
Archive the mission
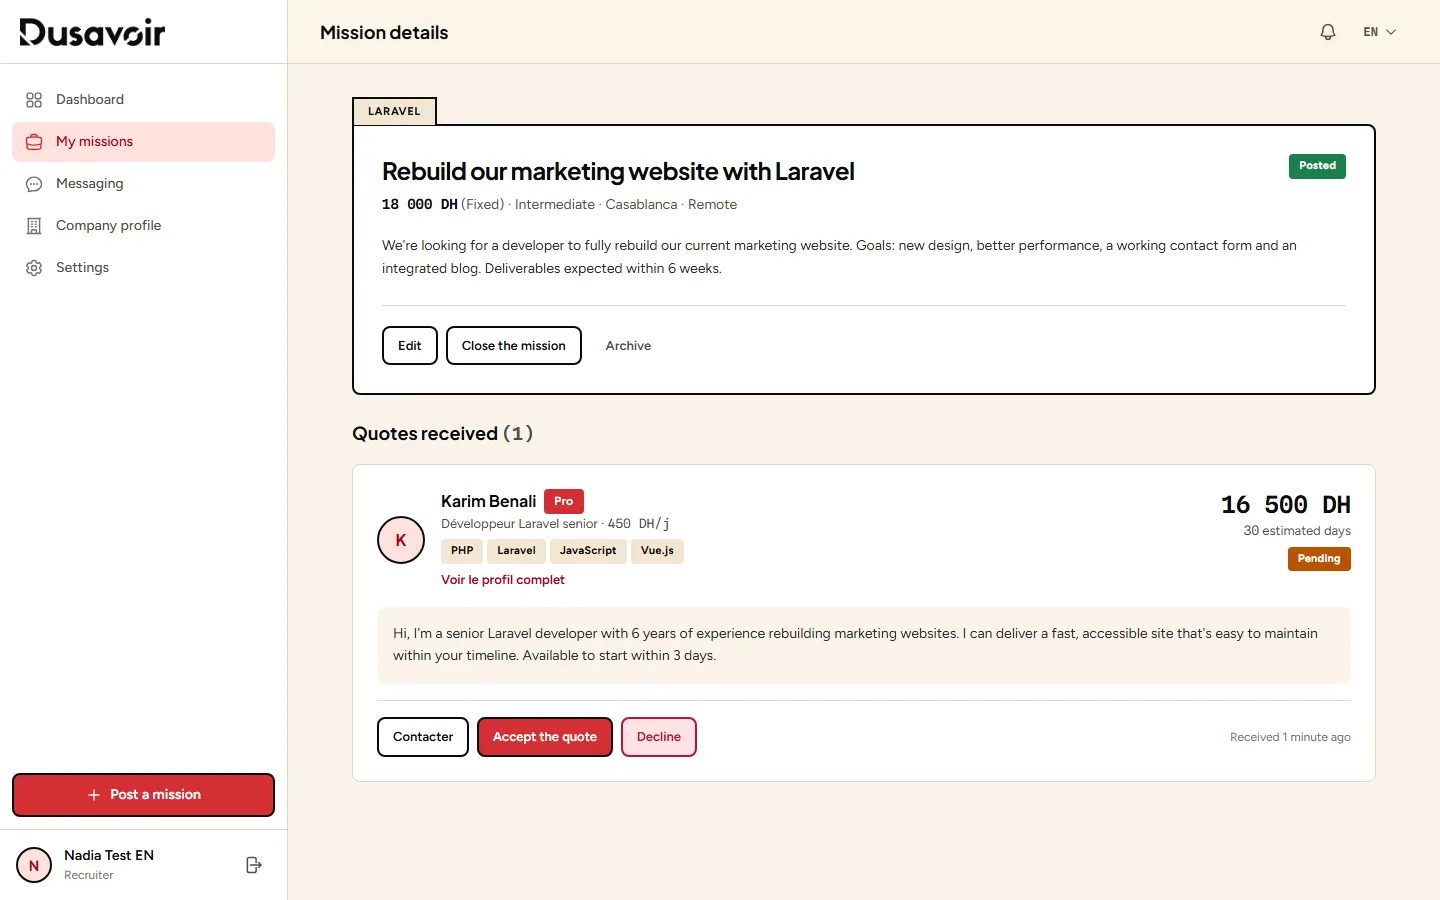point(628,346)
